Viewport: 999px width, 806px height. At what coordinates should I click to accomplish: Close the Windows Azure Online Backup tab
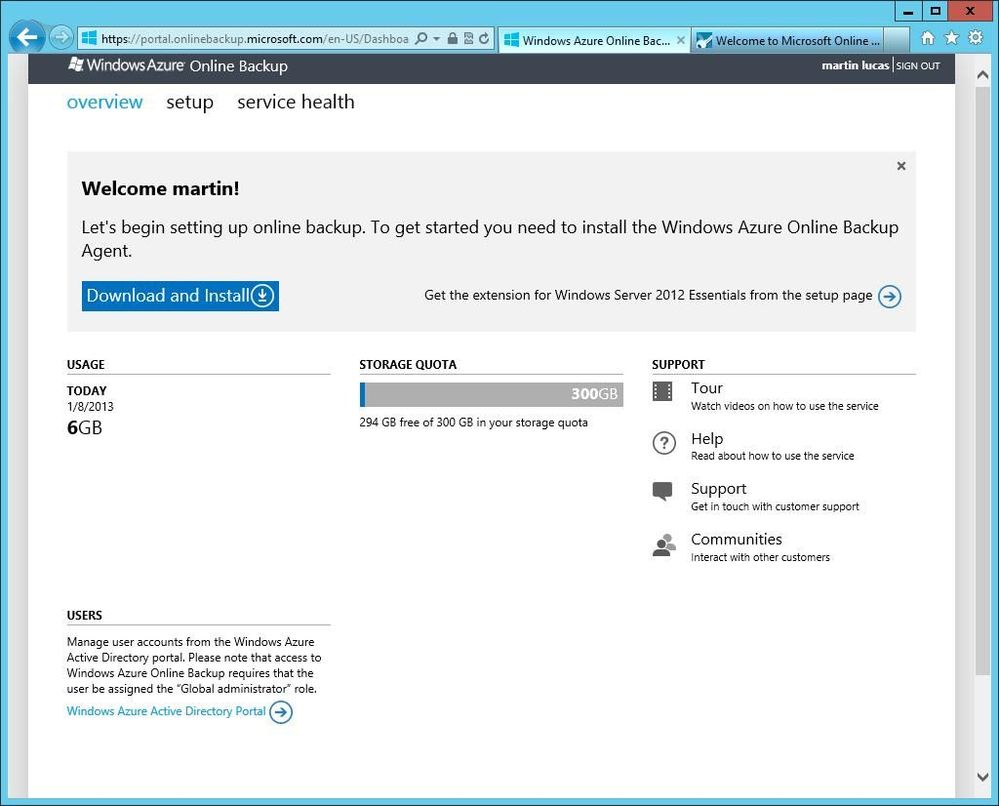tap(680, 40)
